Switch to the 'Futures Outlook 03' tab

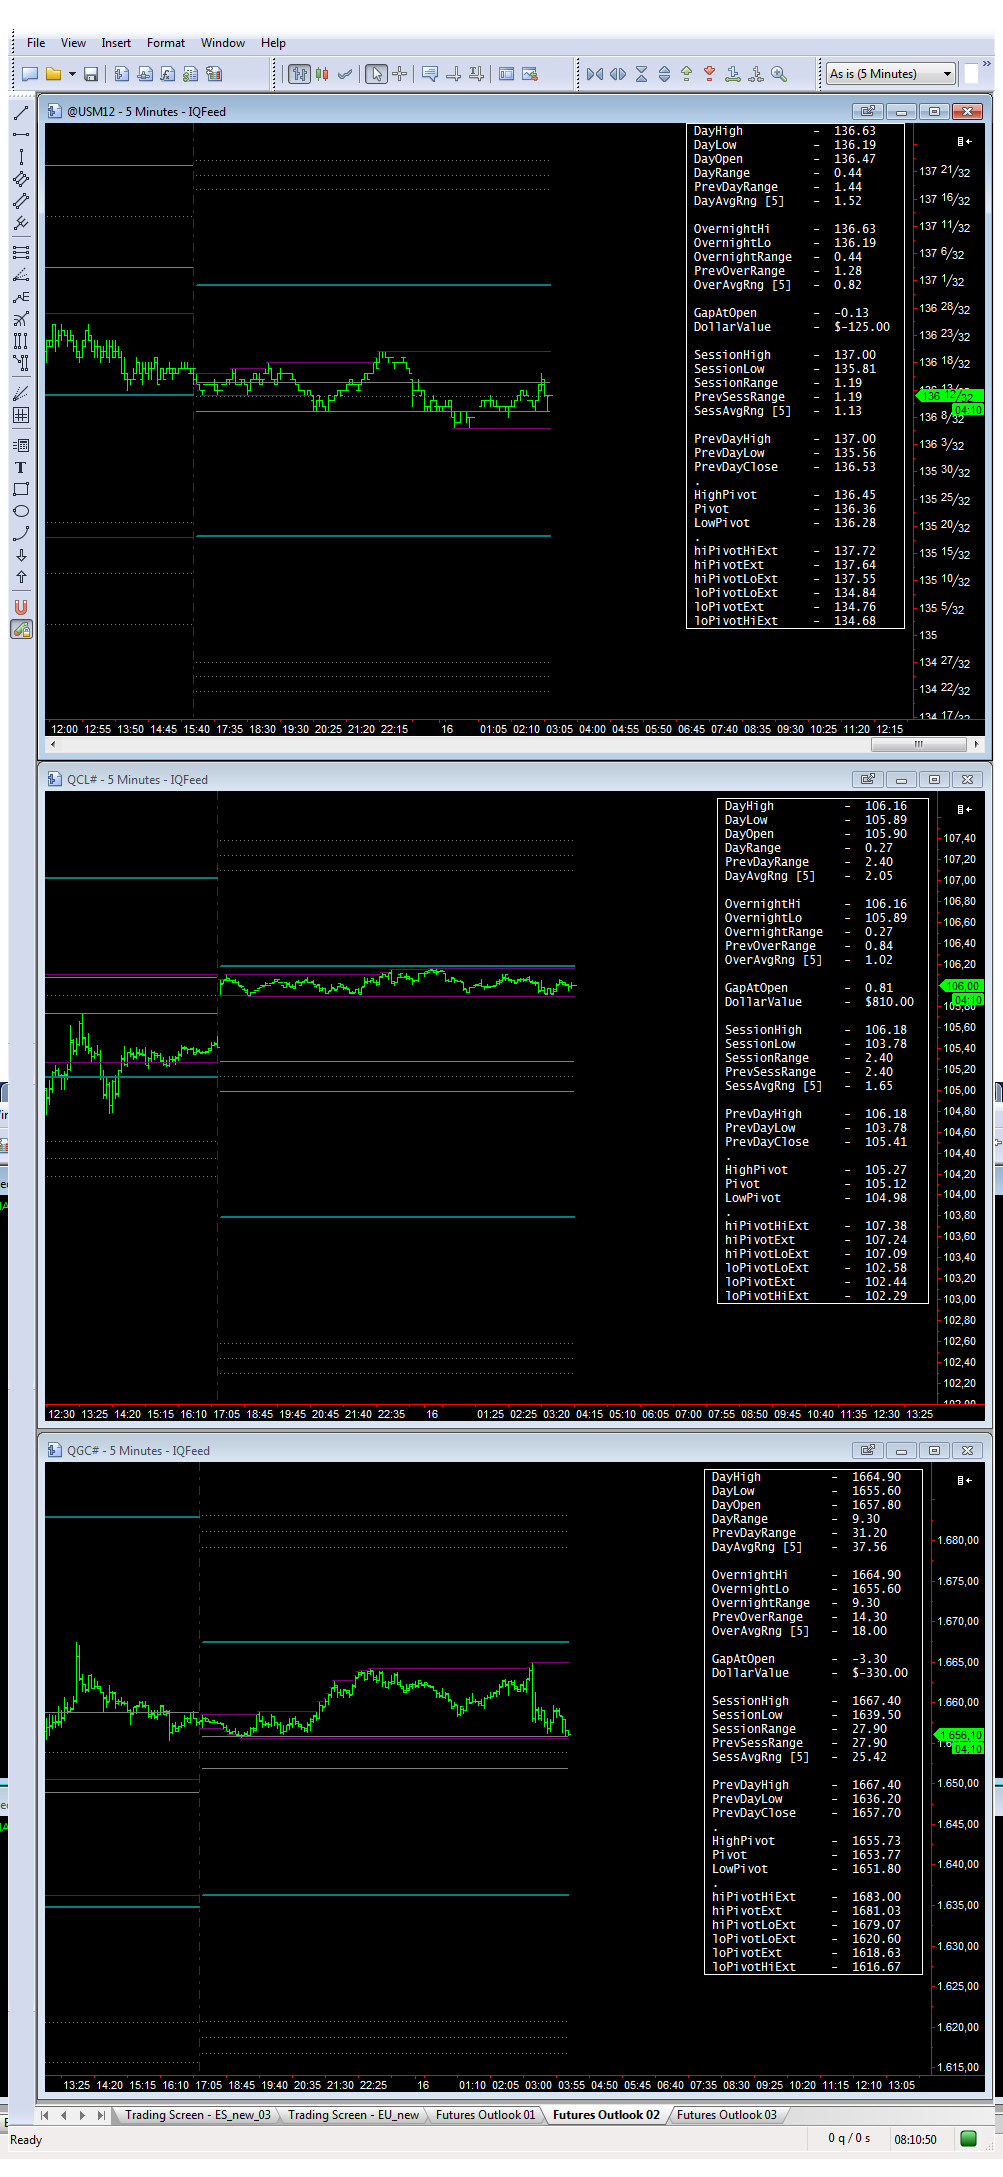pos(727,2114)
